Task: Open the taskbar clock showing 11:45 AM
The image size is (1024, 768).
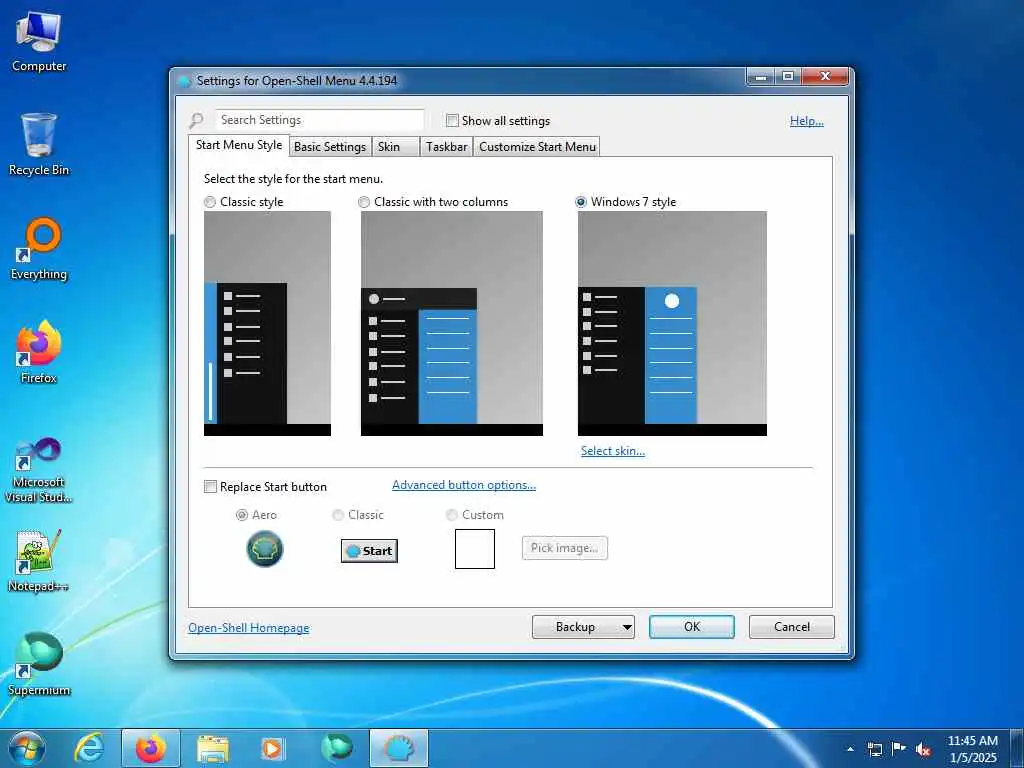Action: pos(972,749)
